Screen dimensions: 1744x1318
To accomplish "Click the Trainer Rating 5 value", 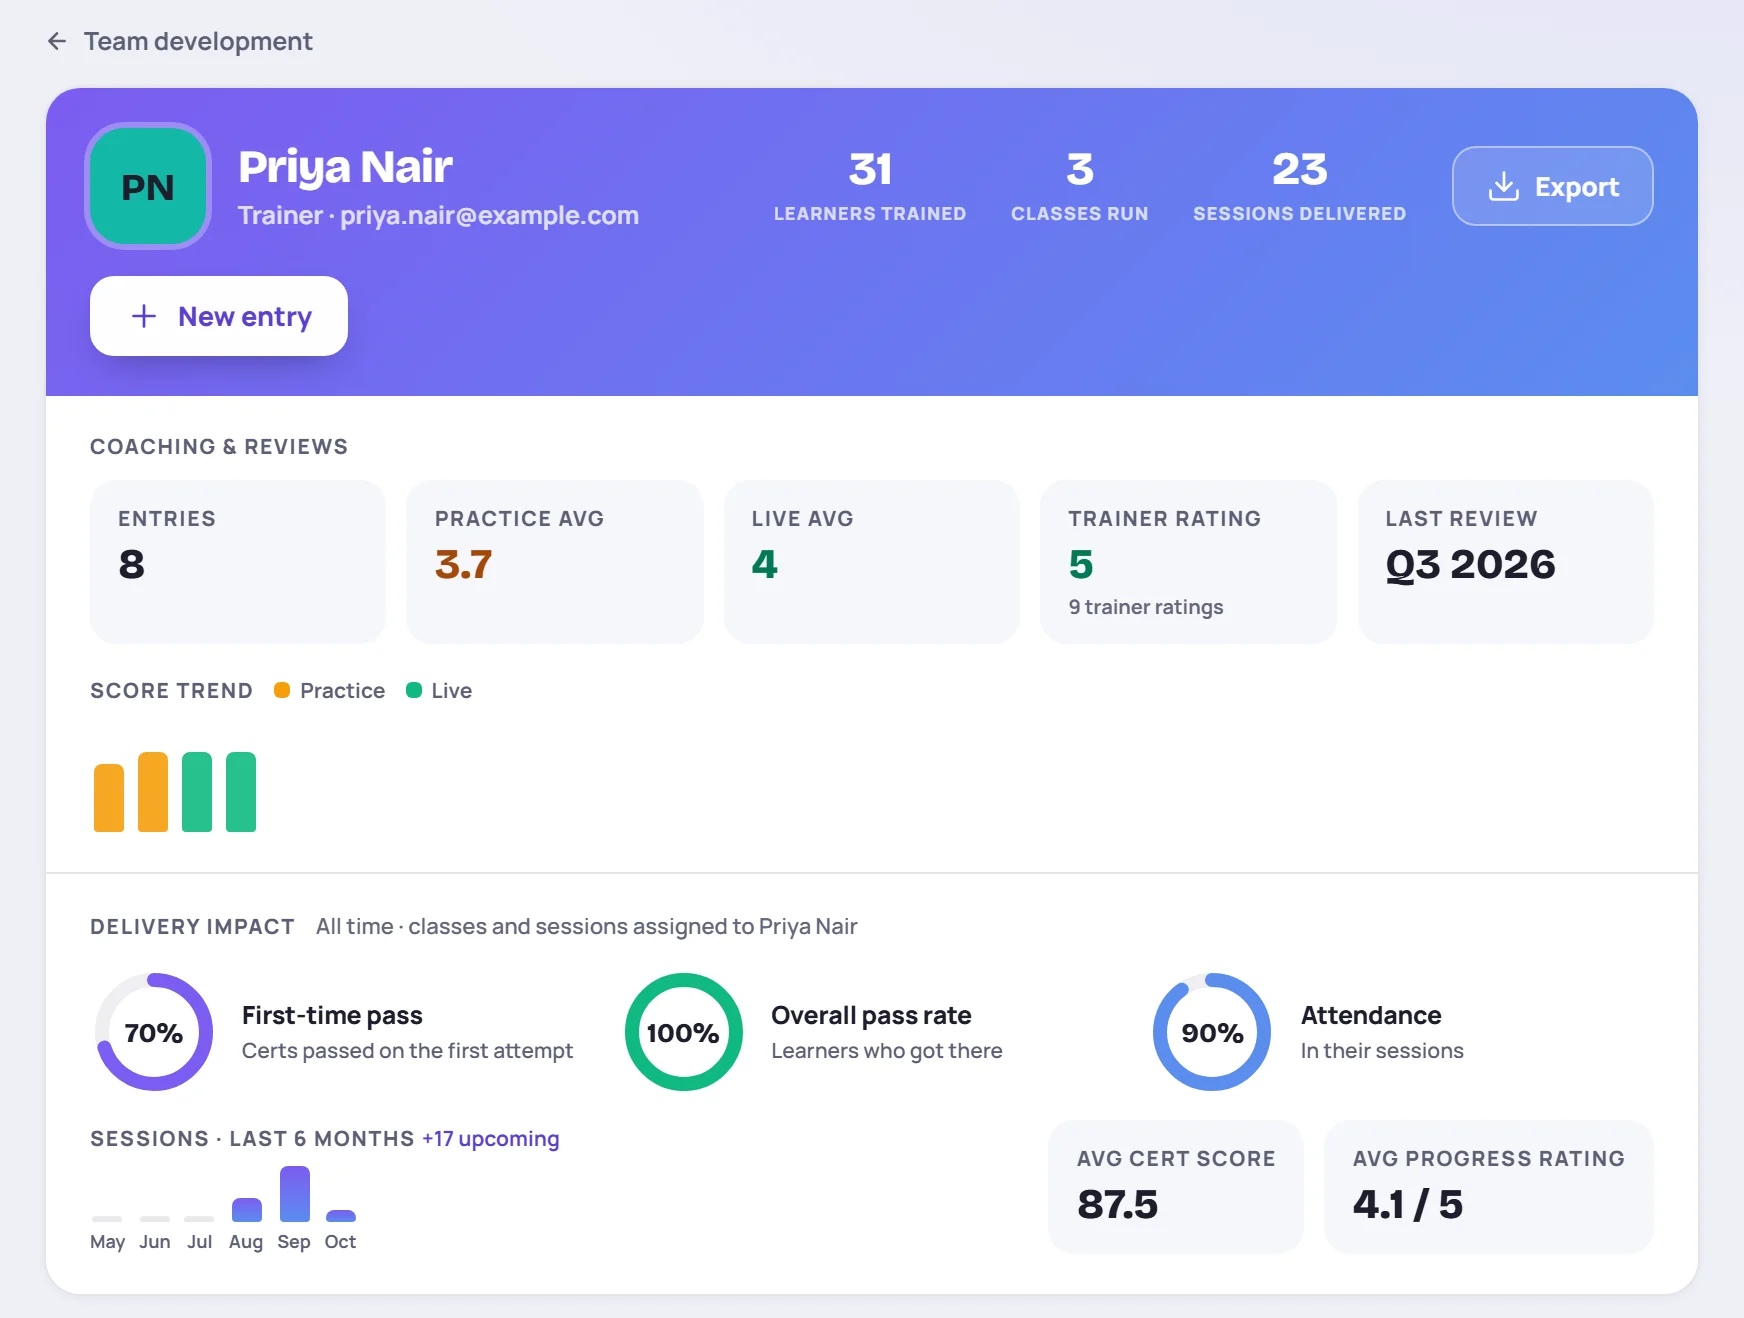I will click(x=1081, y=564).
